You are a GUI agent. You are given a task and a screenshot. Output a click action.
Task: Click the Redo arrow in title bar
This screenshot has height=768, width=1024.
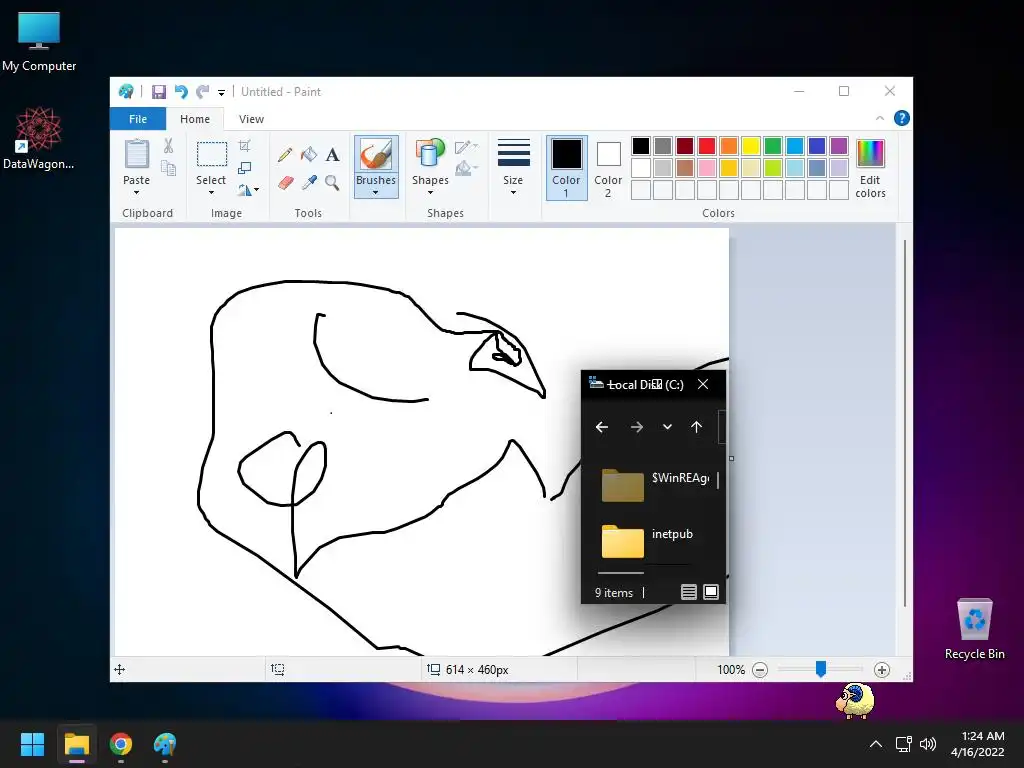[x=203, y=92]
